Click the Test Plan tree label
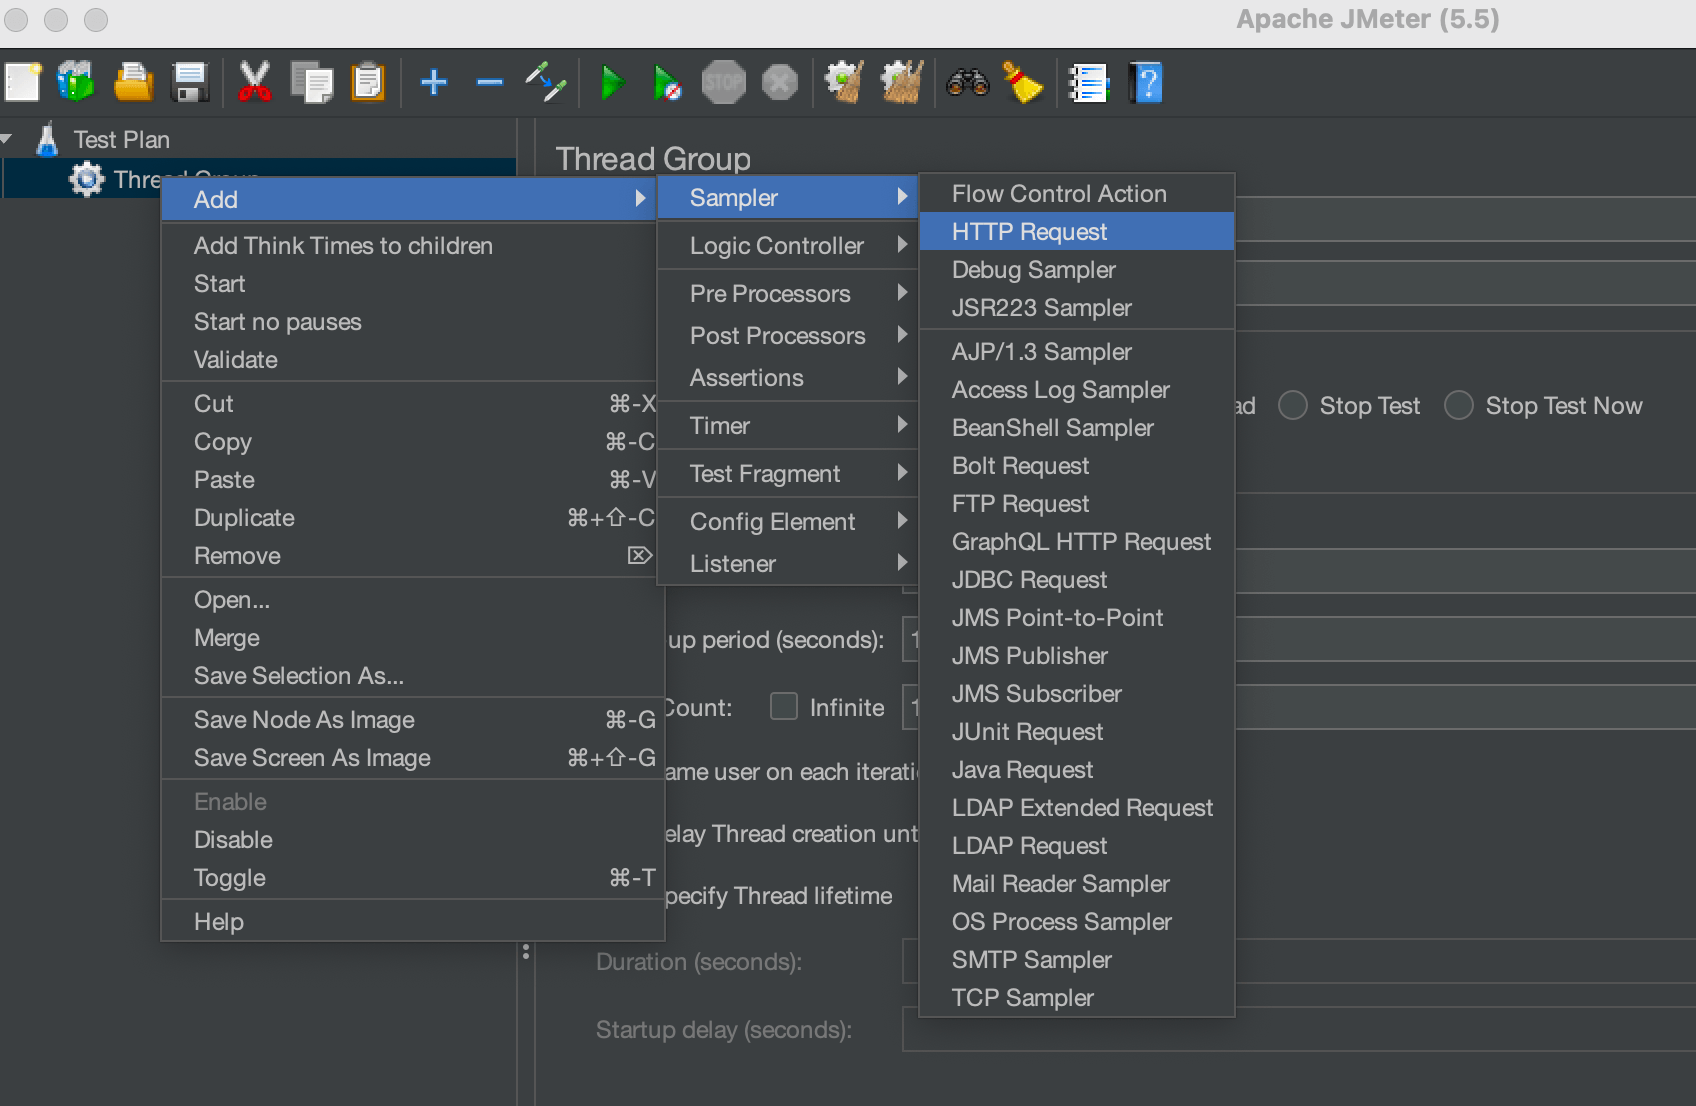This screenshot has width=1696, height=1106. click(121, 139)
